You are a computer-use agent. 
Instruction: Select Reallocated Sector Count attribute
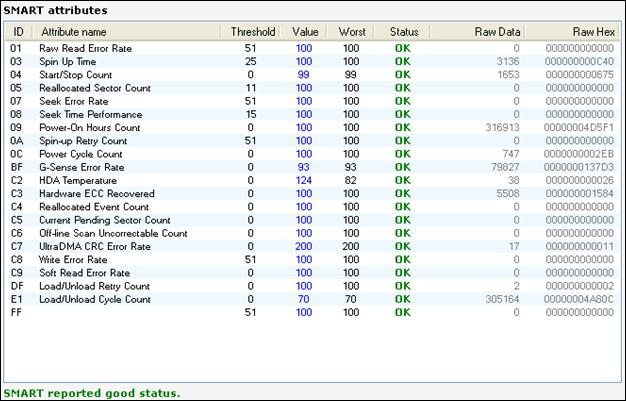95,88
